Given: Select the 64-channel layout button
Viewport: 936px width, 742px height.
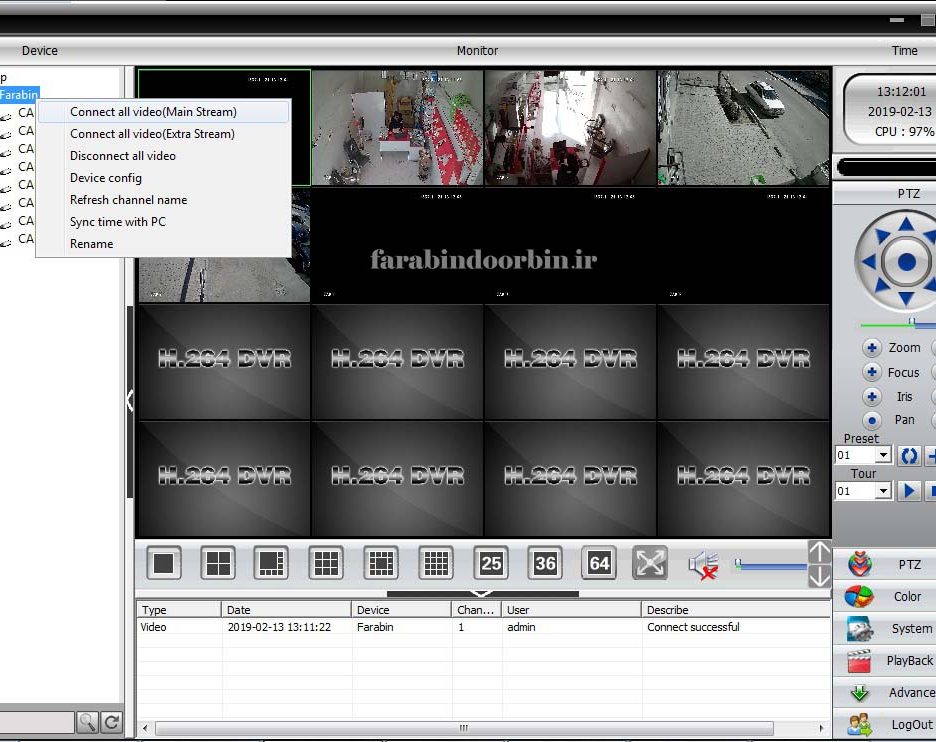Looking at the screenshot, I should [x=599, y=564].
